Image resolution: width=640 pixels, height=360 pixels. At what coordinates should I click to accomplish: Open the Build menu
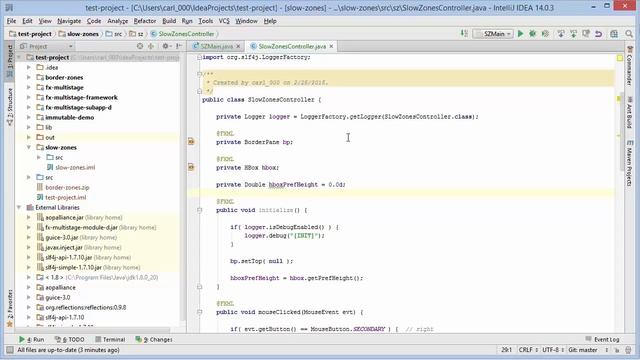click(x=169, y=21)
